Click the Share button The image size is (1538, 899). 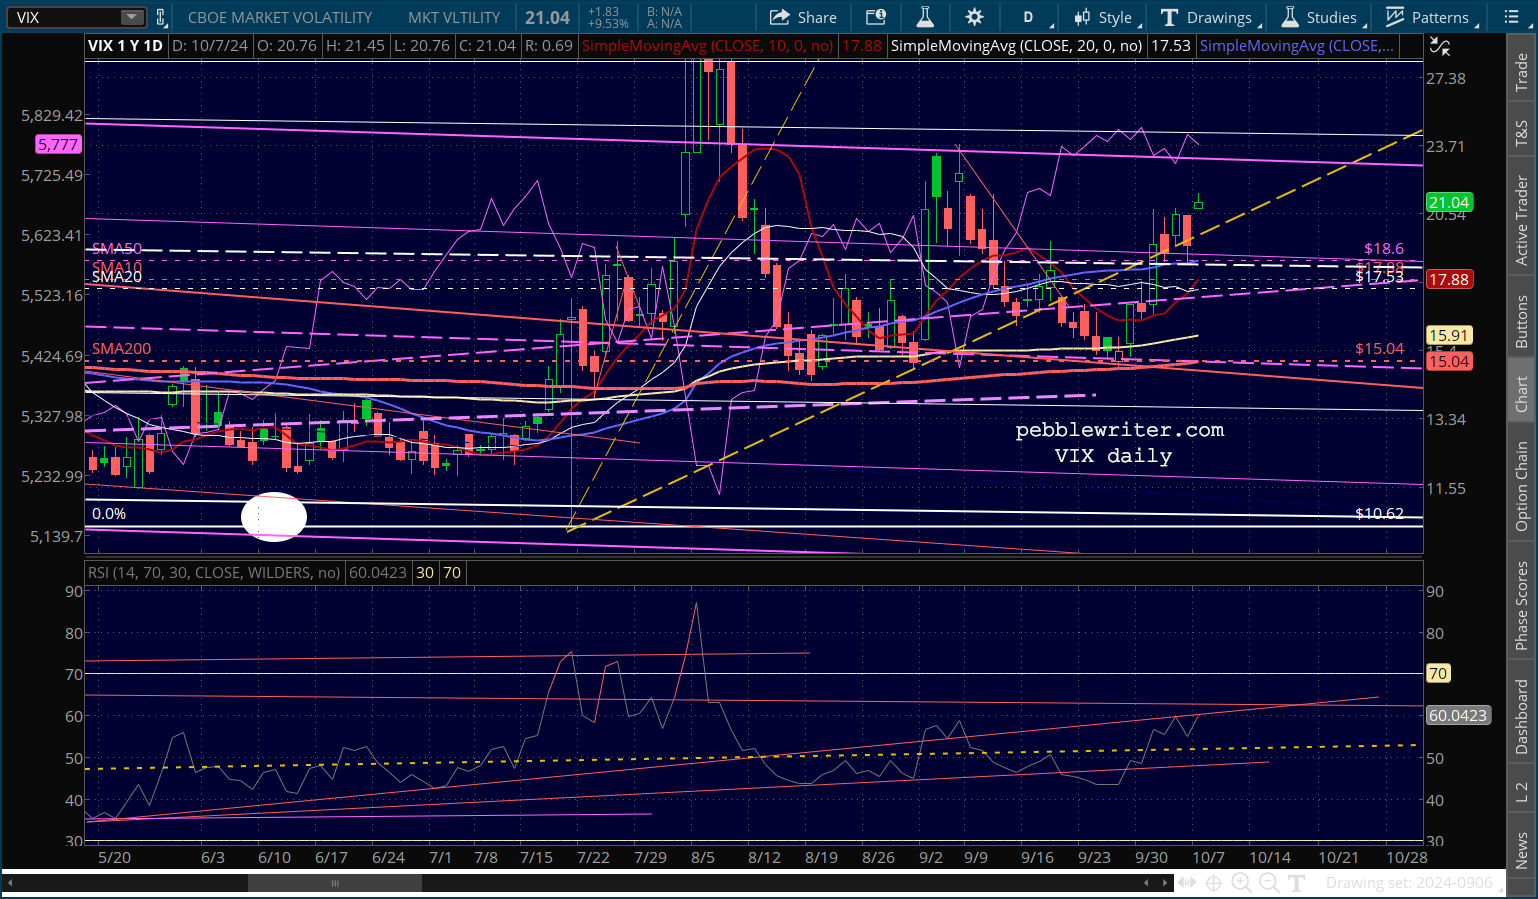coord(804,17)
